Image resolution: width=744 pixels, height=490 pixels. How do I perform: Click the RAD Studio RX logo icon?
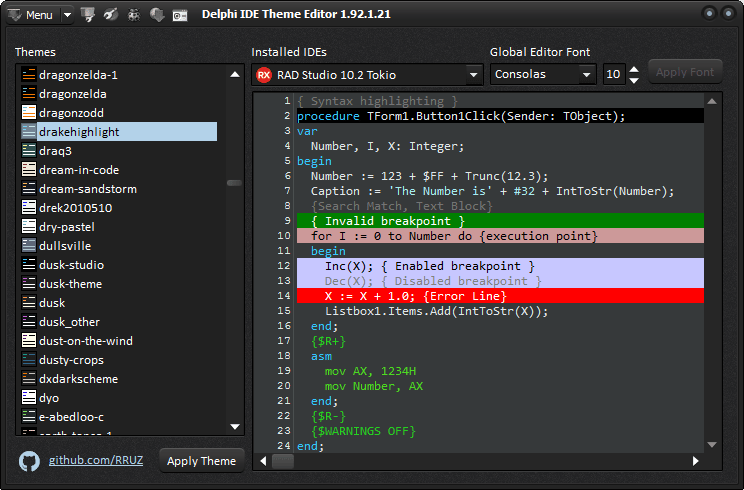(x=264, y=74)
